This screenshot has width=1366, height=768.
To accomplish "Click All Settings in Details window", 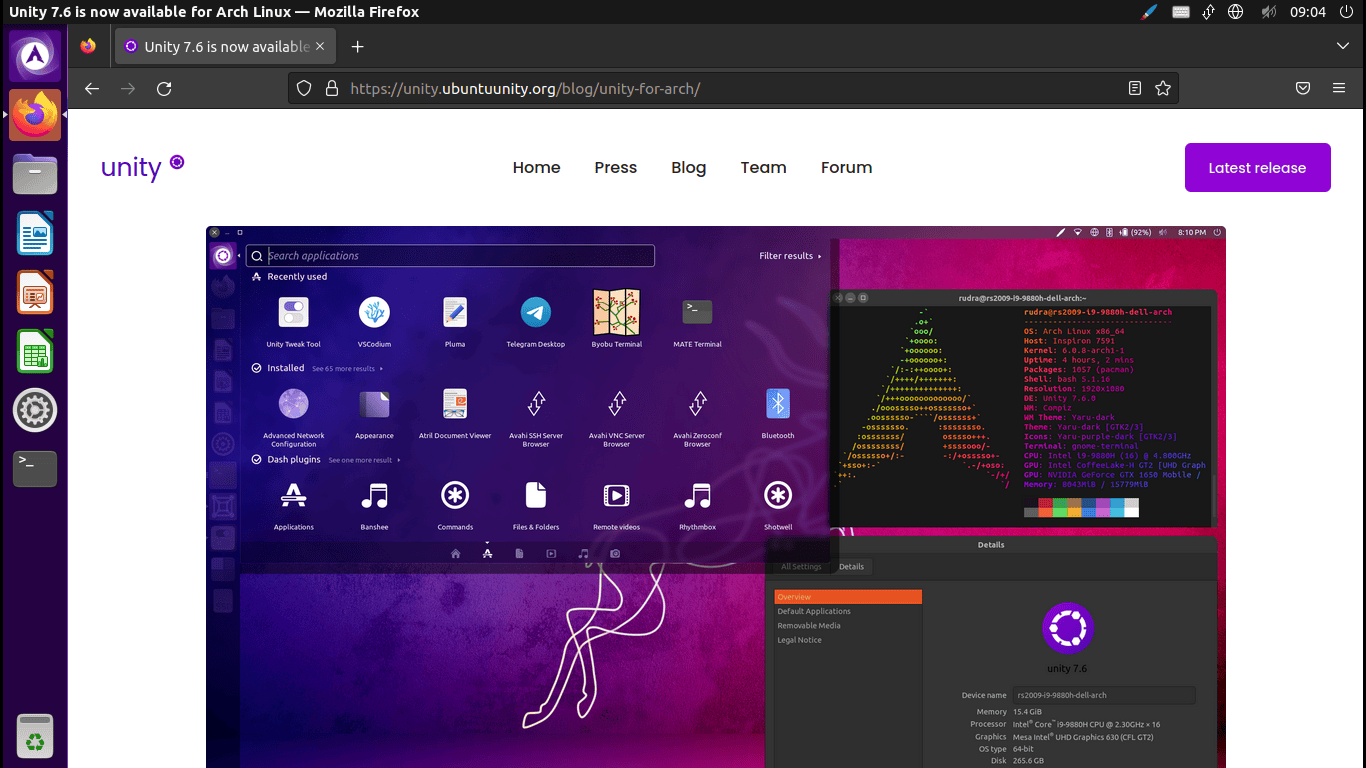I will click(801, 567).
